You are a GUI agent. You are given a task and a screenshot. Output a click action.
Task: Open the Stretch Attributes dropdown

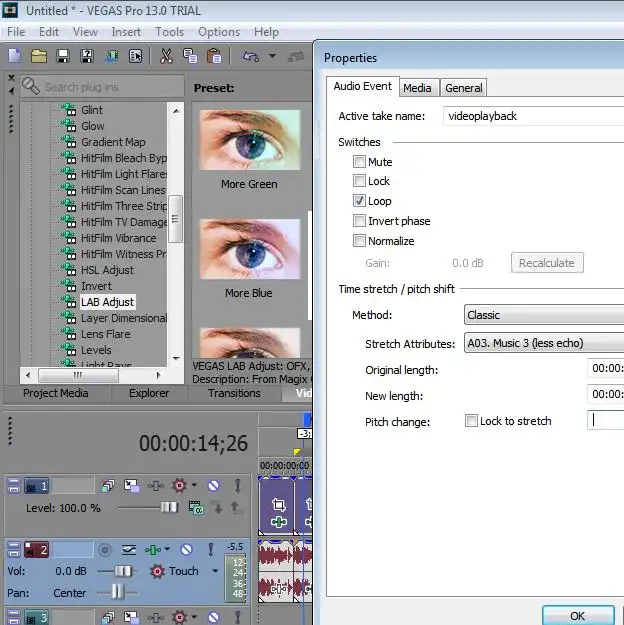point(544,343)
